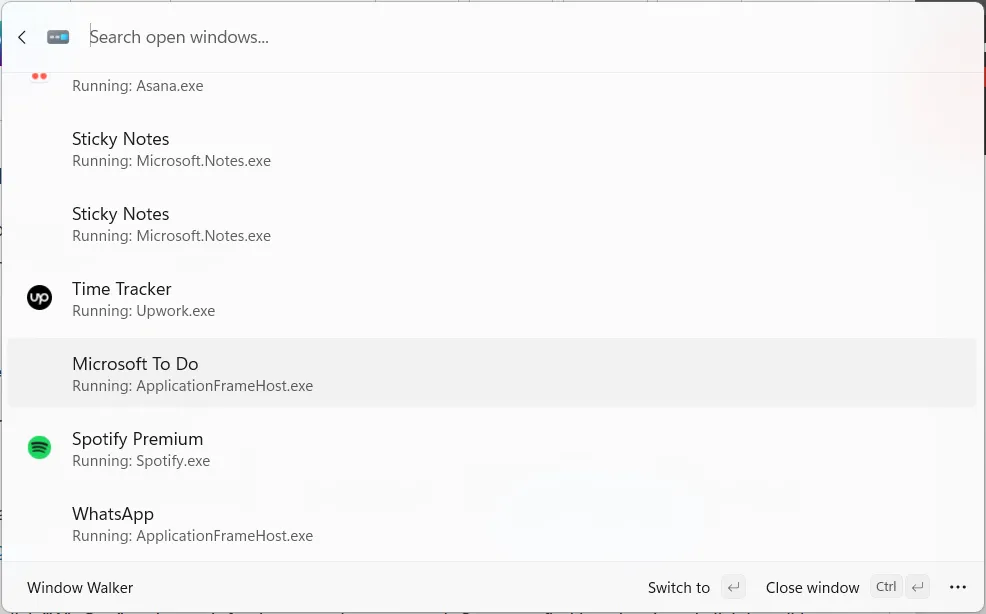Viewport: 986px width, 614px height.
Task: Click the Upwork icon beside Time Tracker
Action: (39, 298)
